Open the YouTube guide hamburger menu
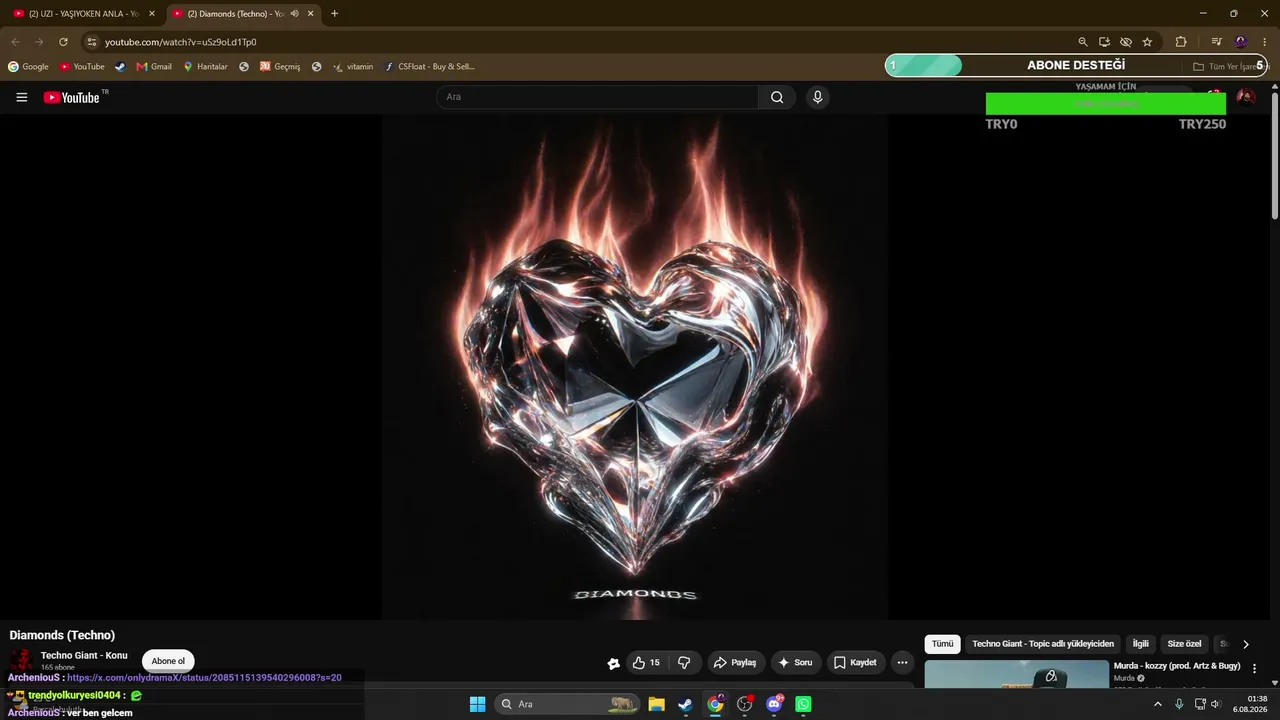 [x=21, y=97]
